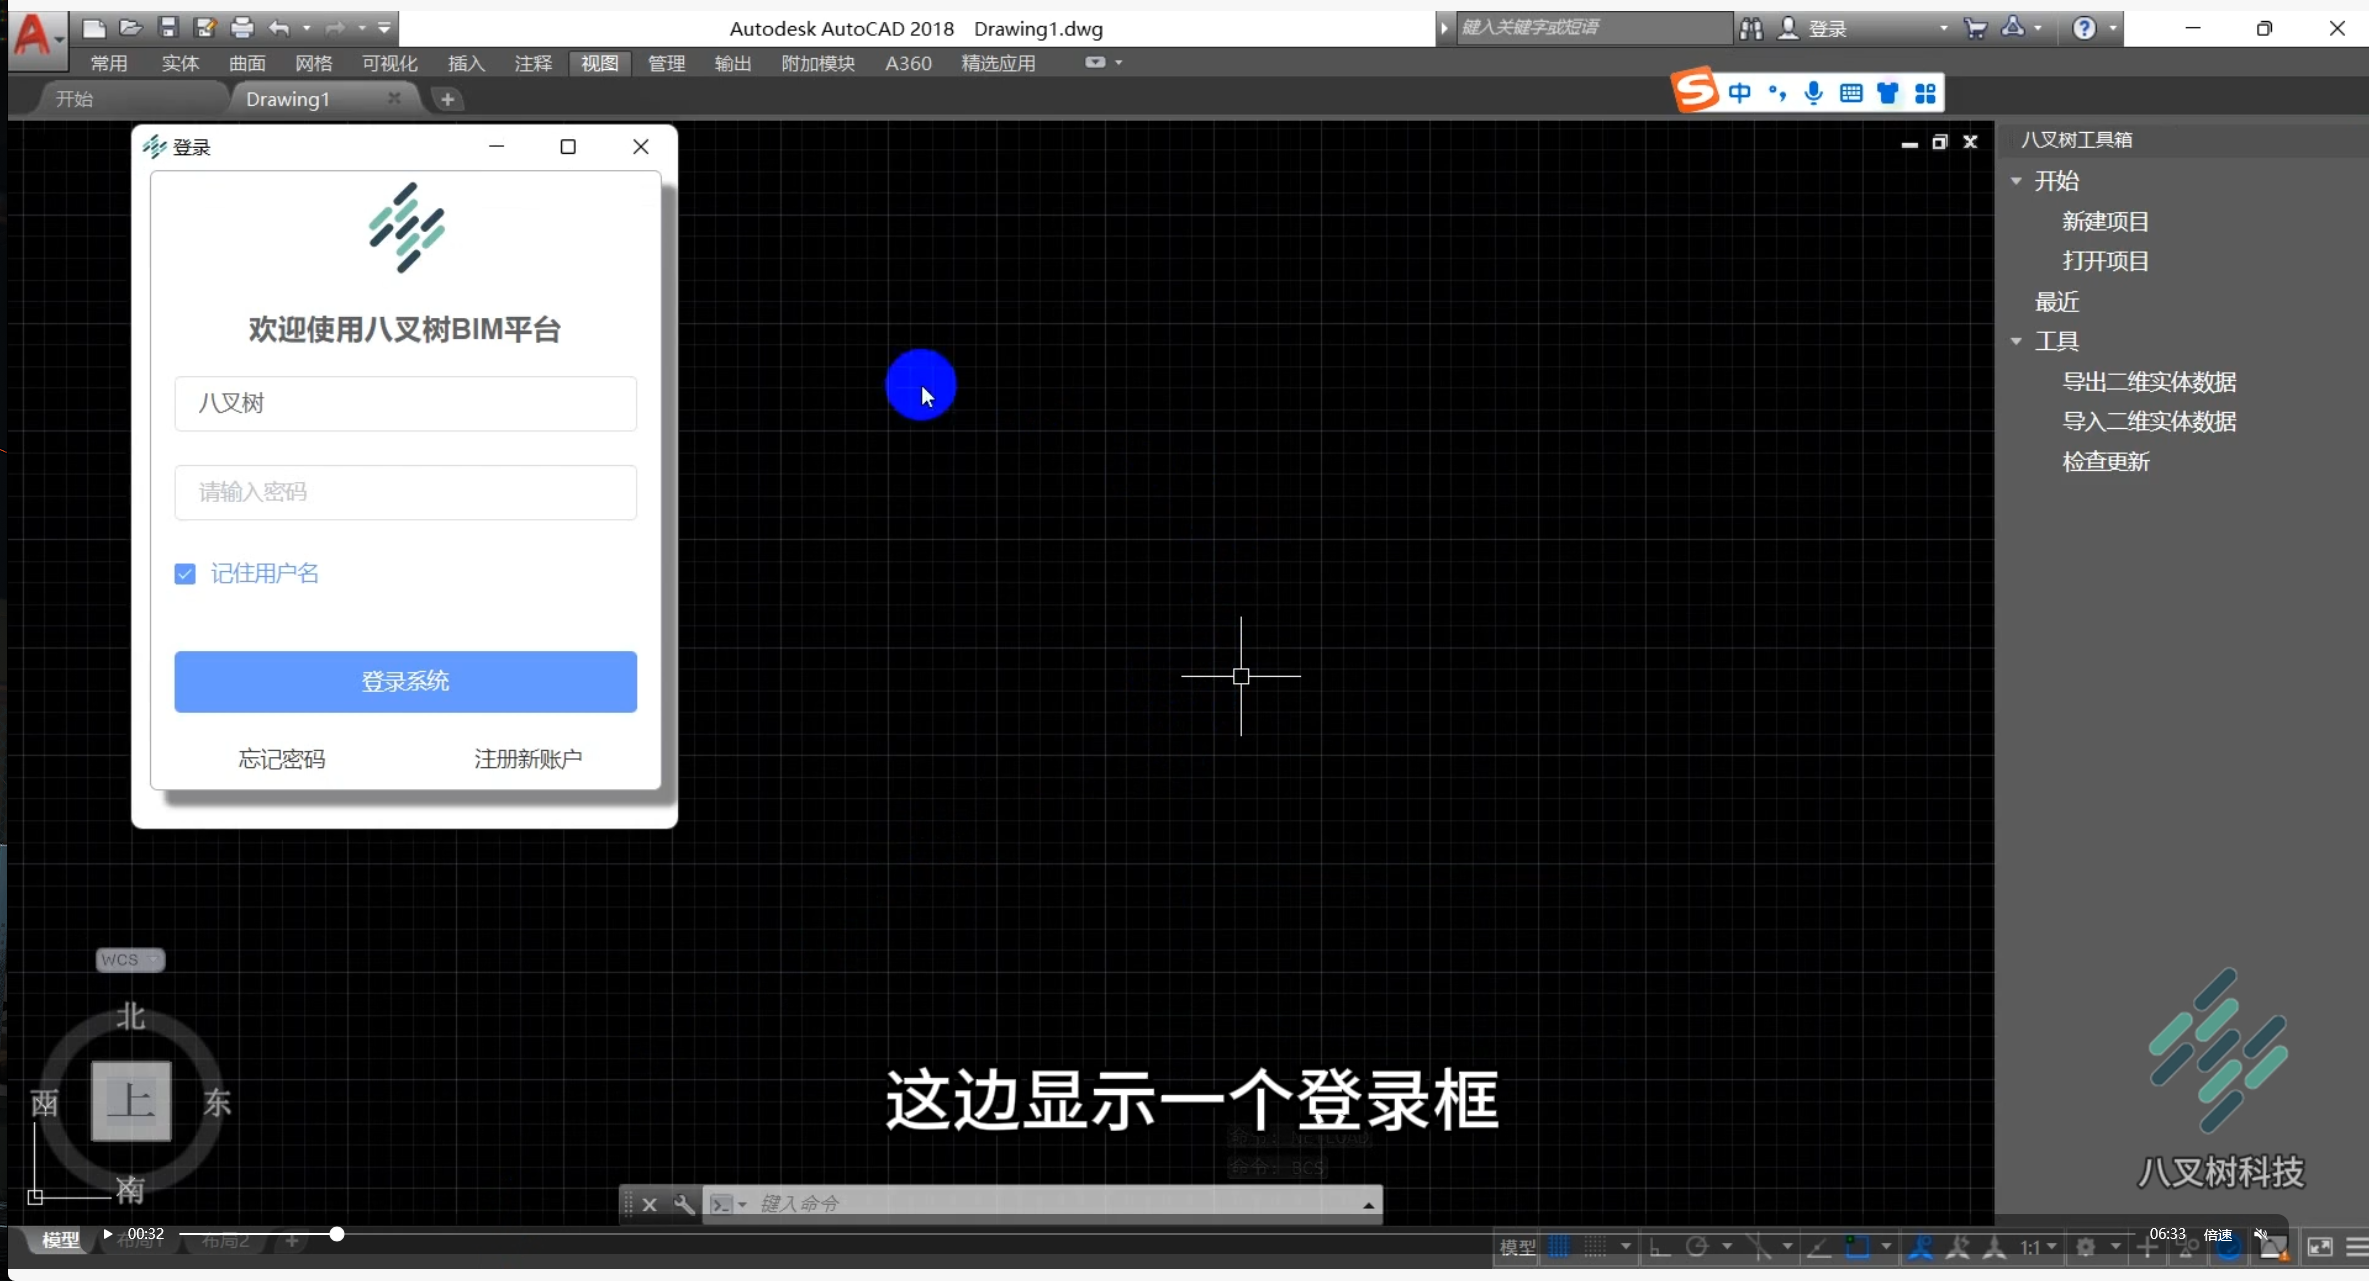Click the Open file folder icon
2369x1281 pixels.
coord(130,28)
